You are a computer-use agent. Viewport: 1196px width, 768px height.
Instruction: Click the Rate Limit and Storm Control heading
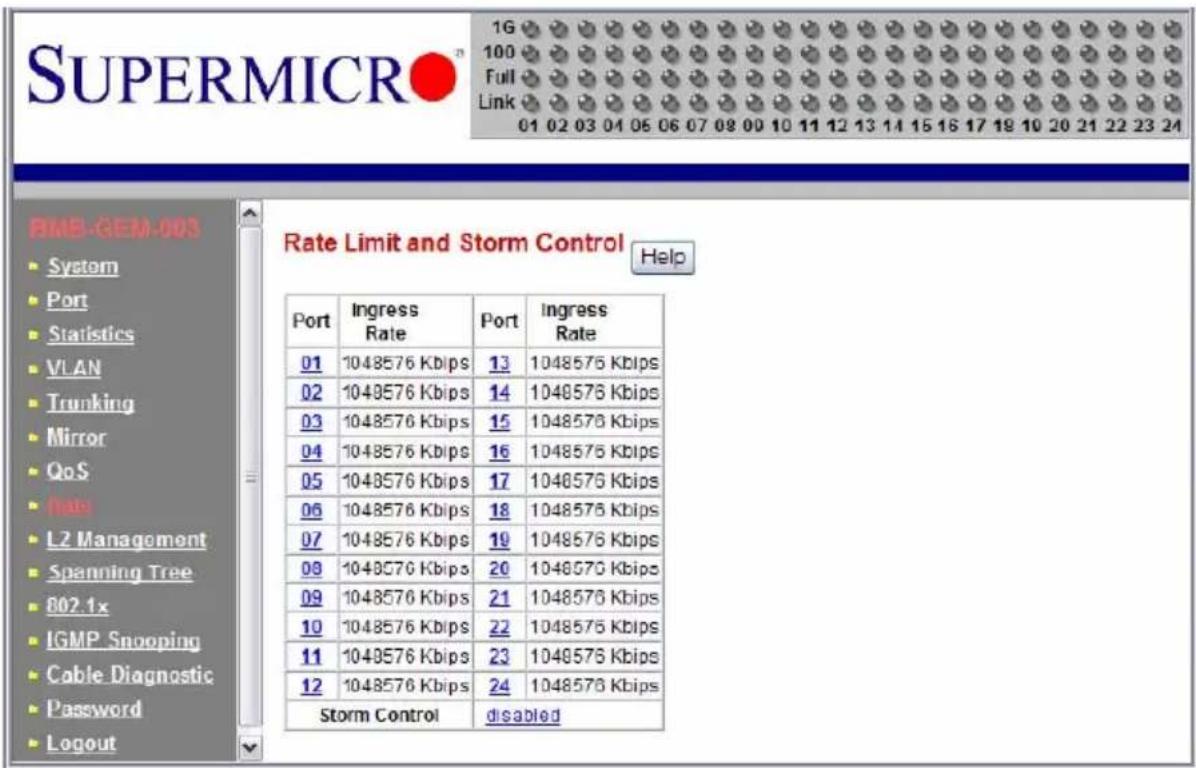pos(454,243)
